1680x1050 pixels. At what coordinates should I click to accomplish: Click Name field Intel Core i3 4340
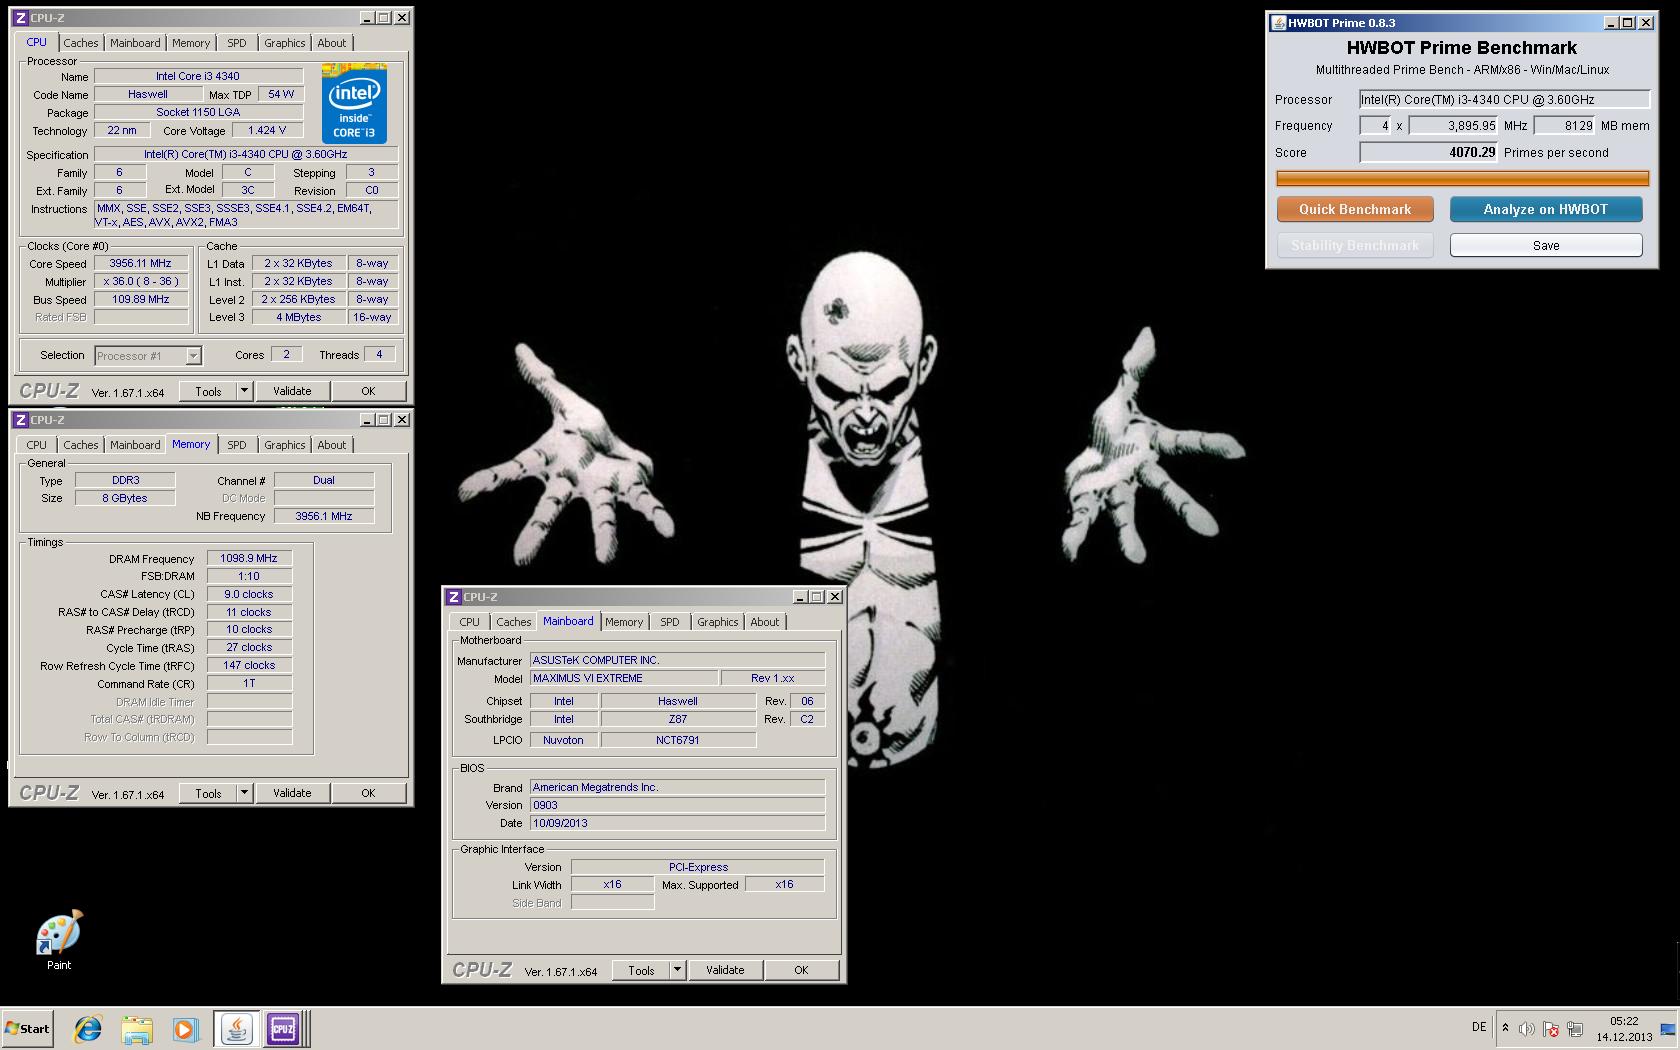coord(198,76)
